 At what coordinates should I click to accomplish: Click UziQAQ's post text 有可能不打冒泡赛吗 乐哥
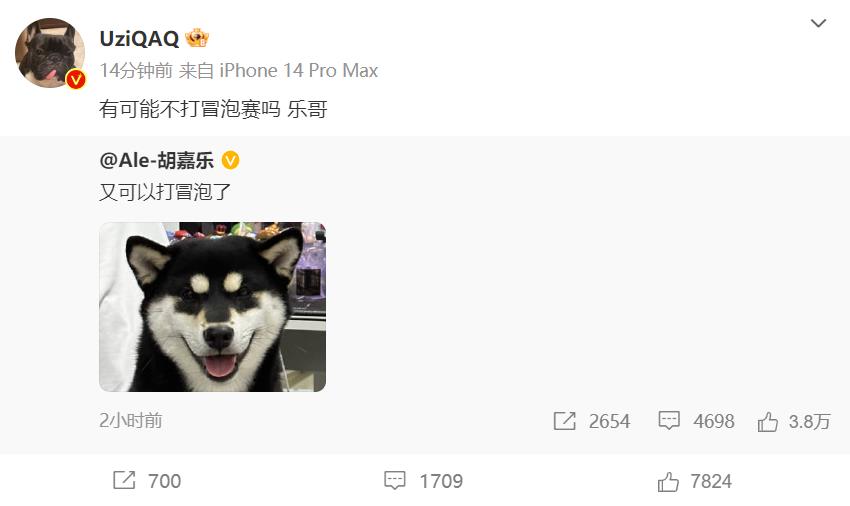[214, 109]
